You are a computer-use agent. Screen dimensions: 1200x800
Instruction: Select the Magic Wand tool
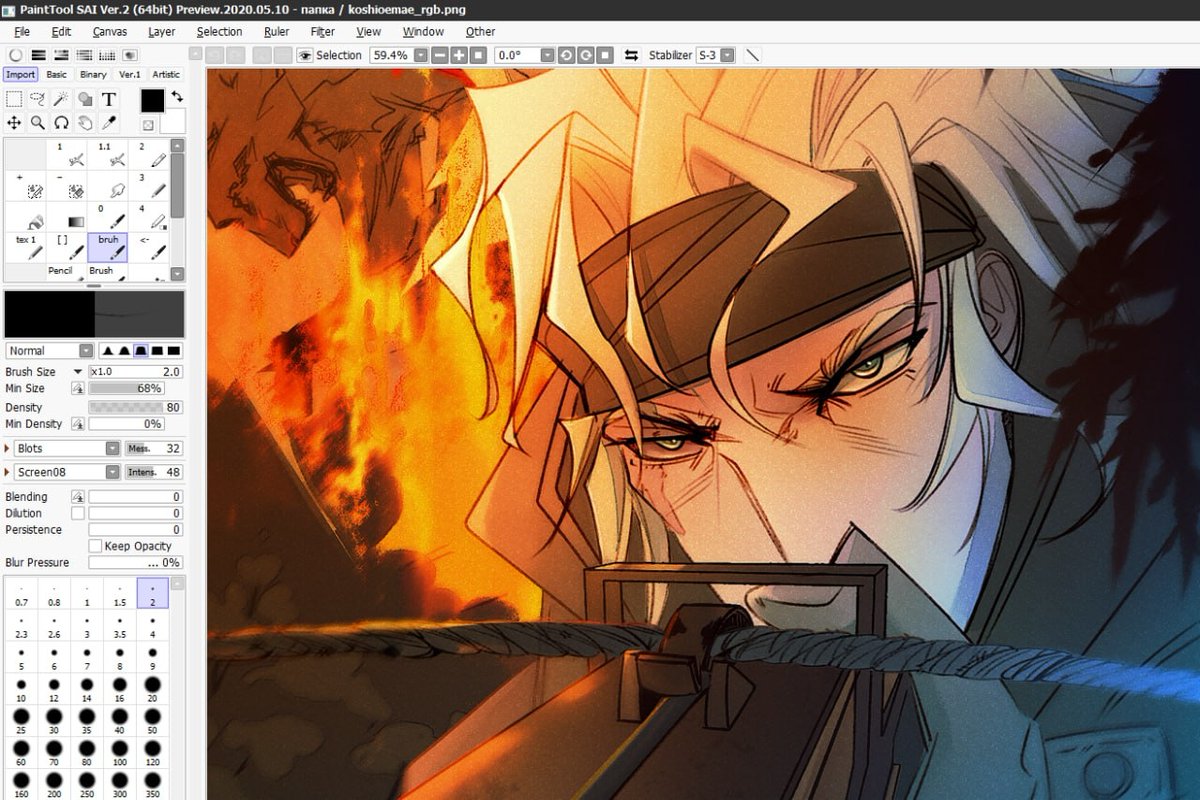(62, 99)
